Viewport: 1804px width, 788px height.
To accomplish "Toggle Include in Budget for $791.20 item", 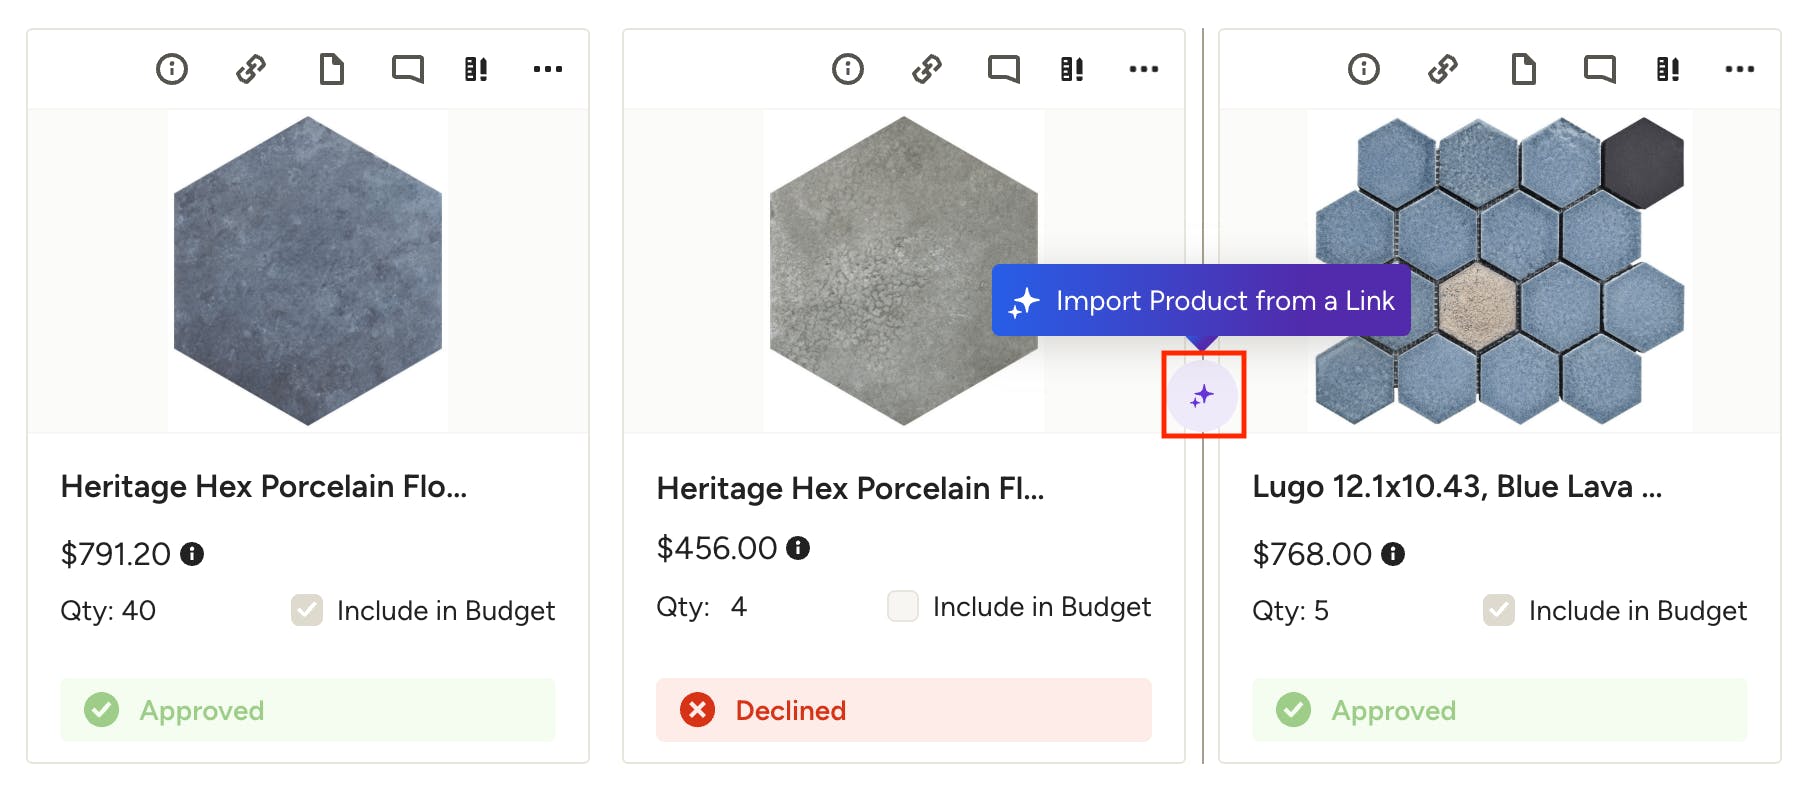I will [x=307, y=610].
